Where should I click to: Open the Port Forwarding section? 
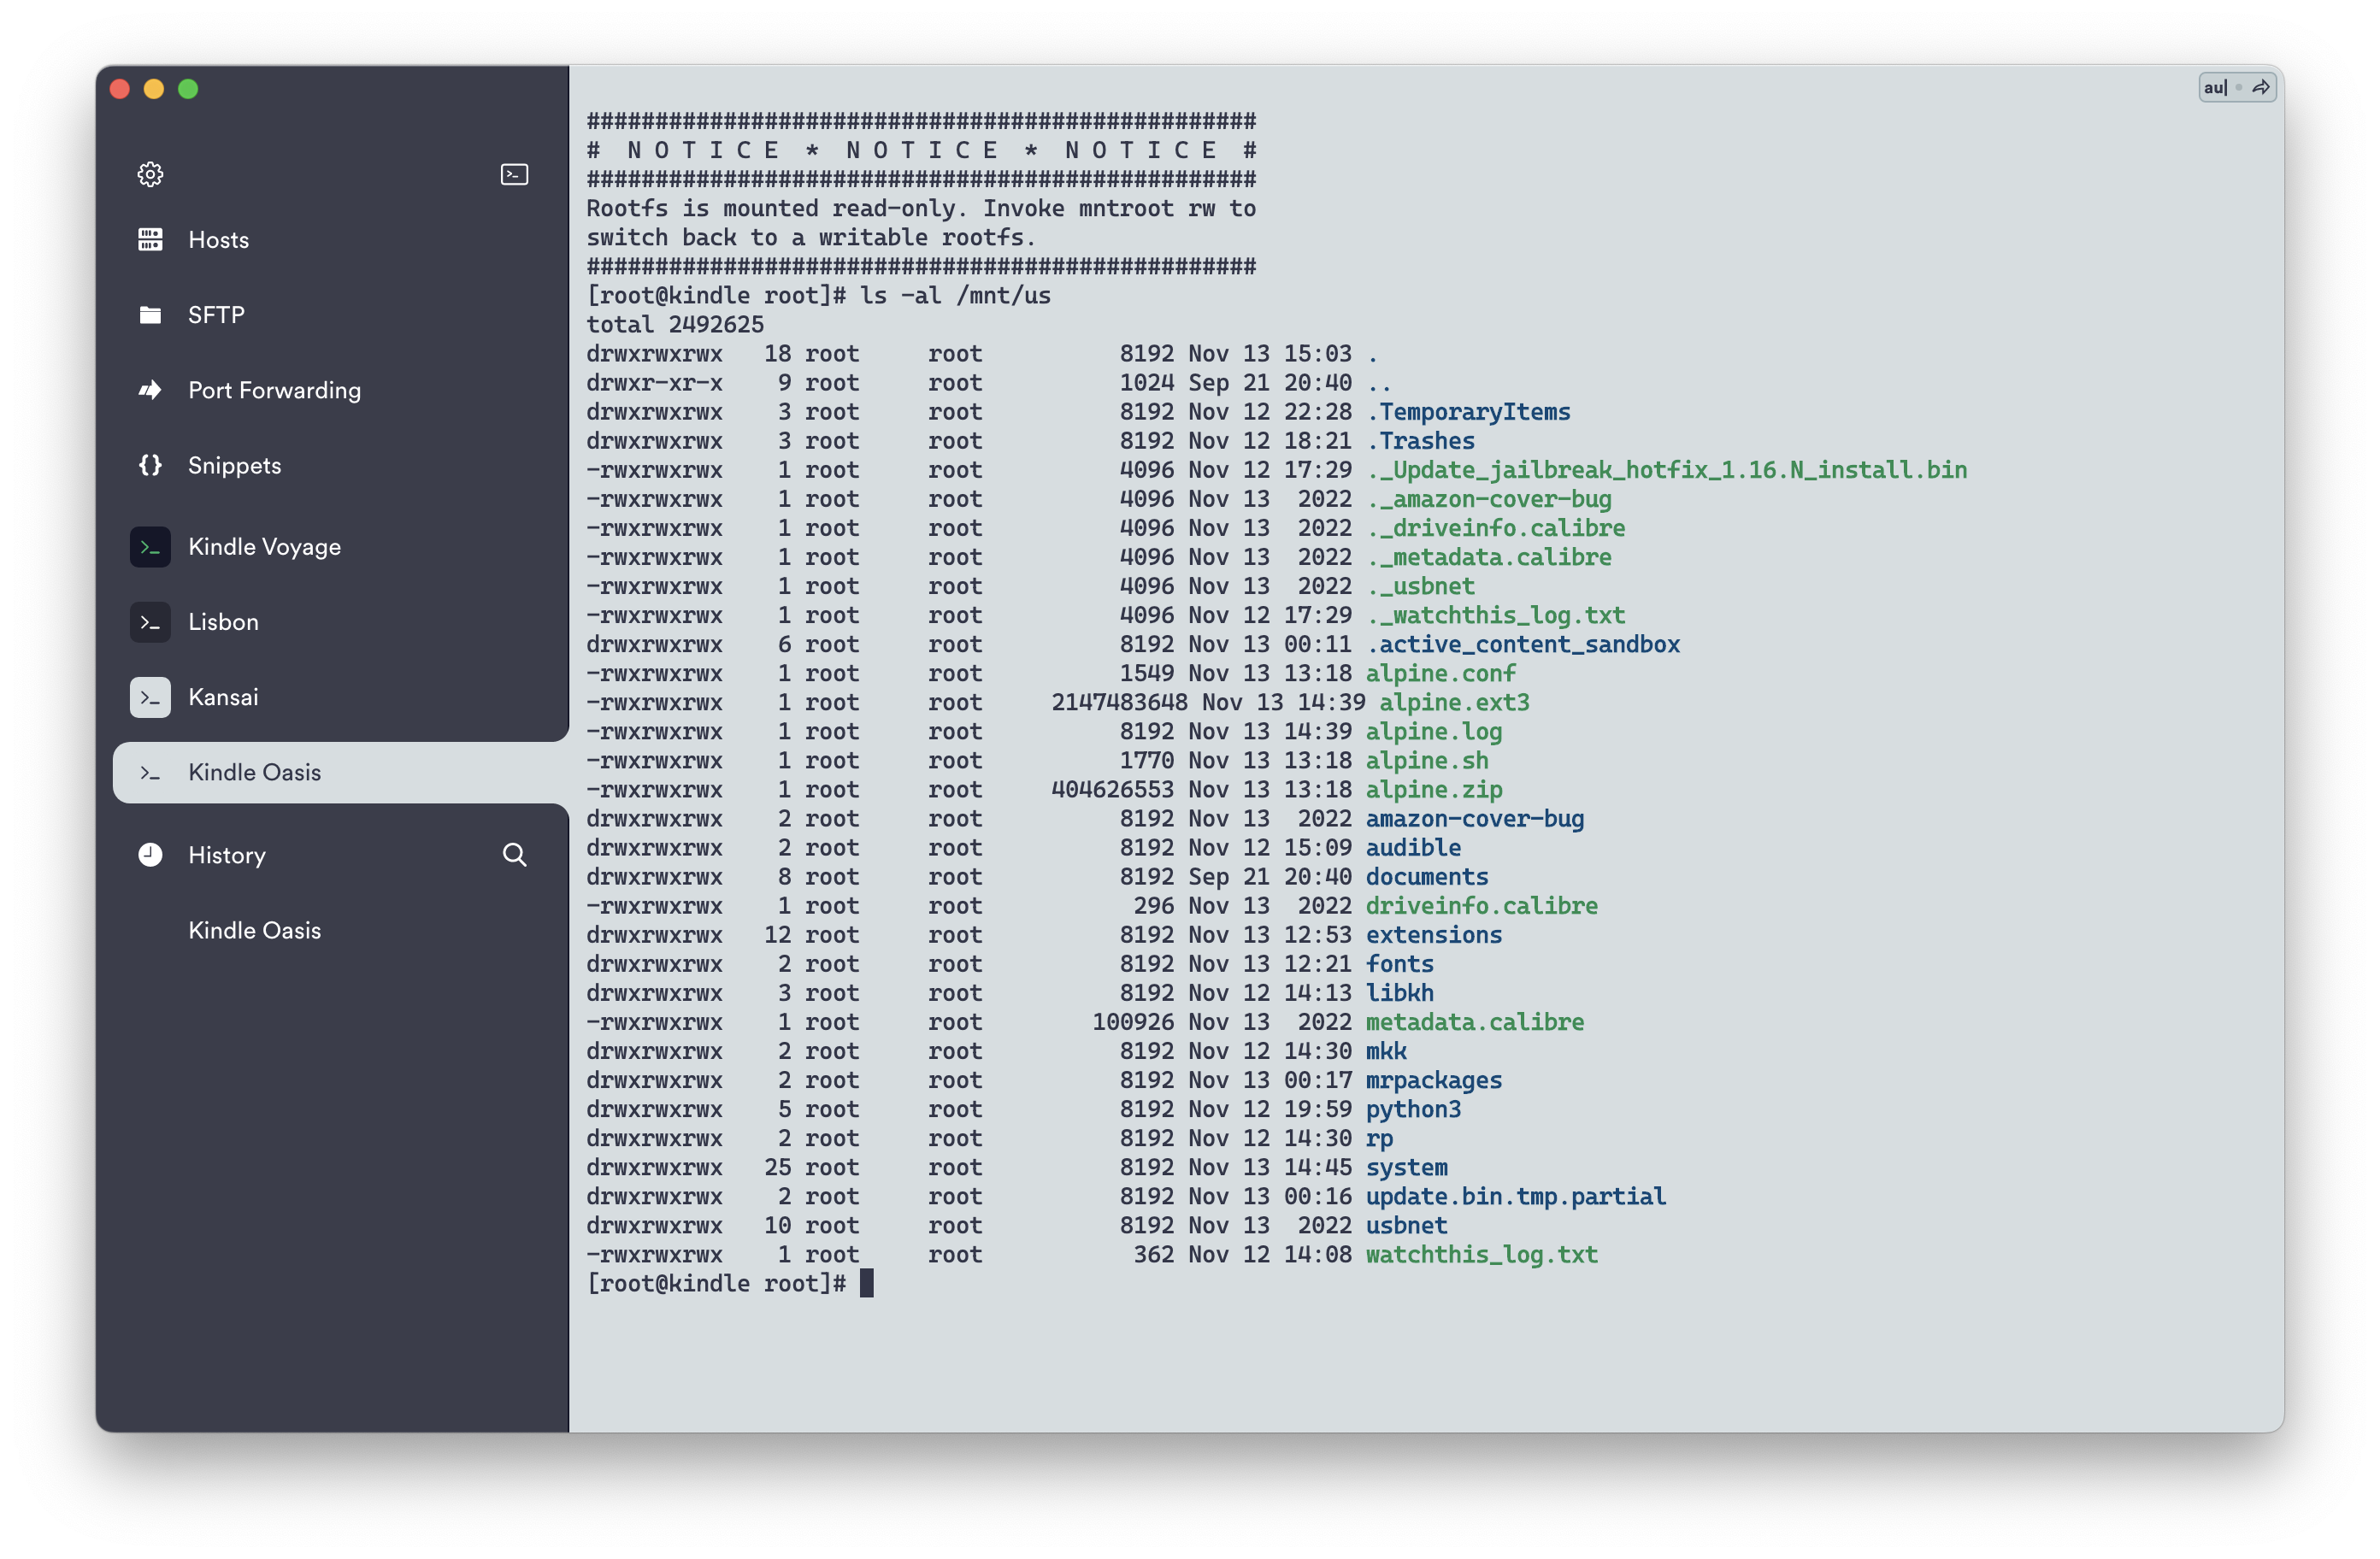click(x=274, y=390)
